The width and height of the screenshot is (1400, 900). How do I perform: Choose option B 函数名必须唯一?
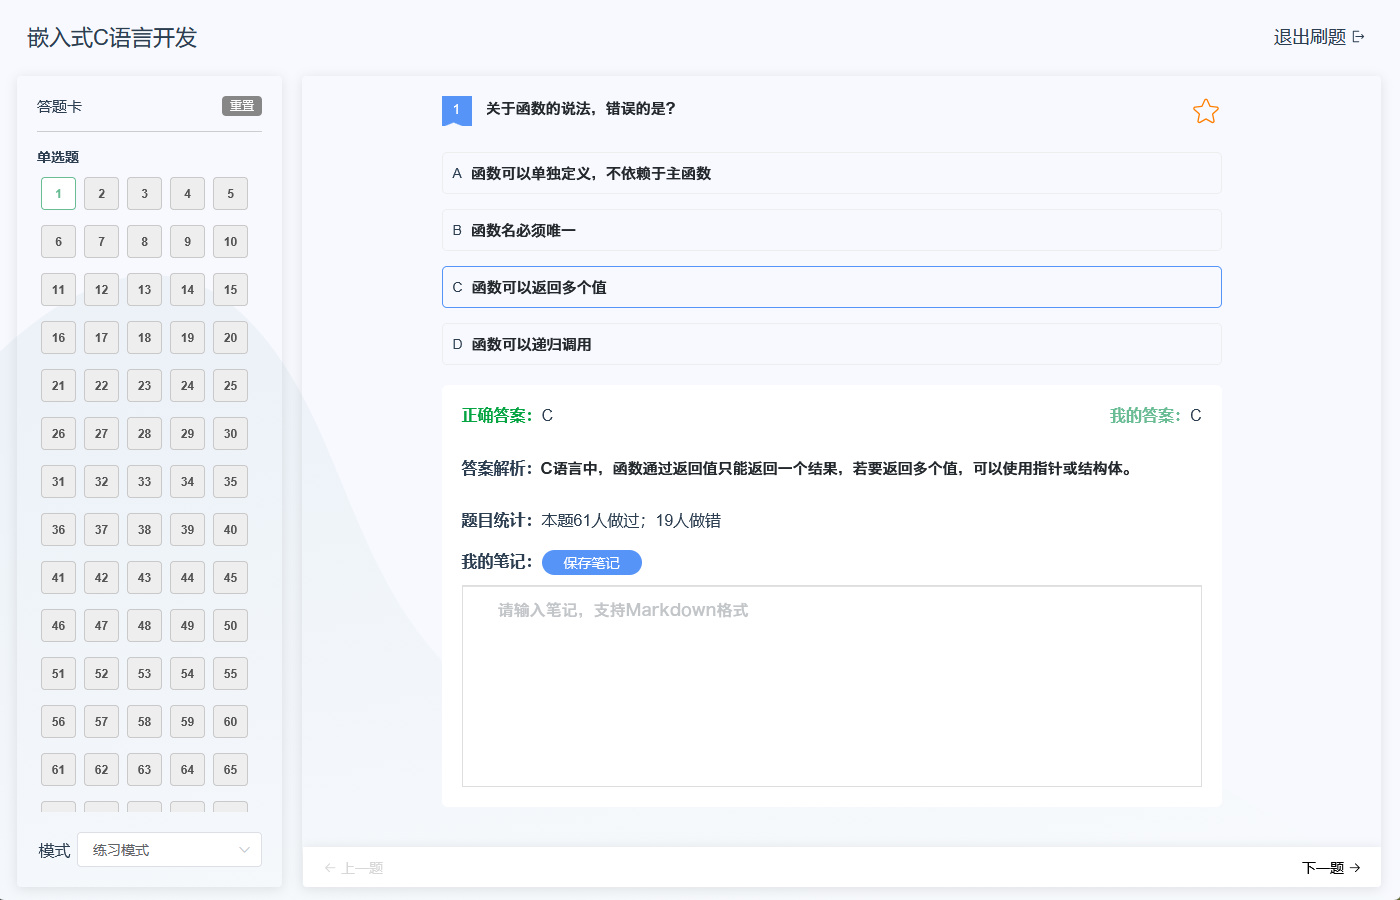click(x=831, y=230)
